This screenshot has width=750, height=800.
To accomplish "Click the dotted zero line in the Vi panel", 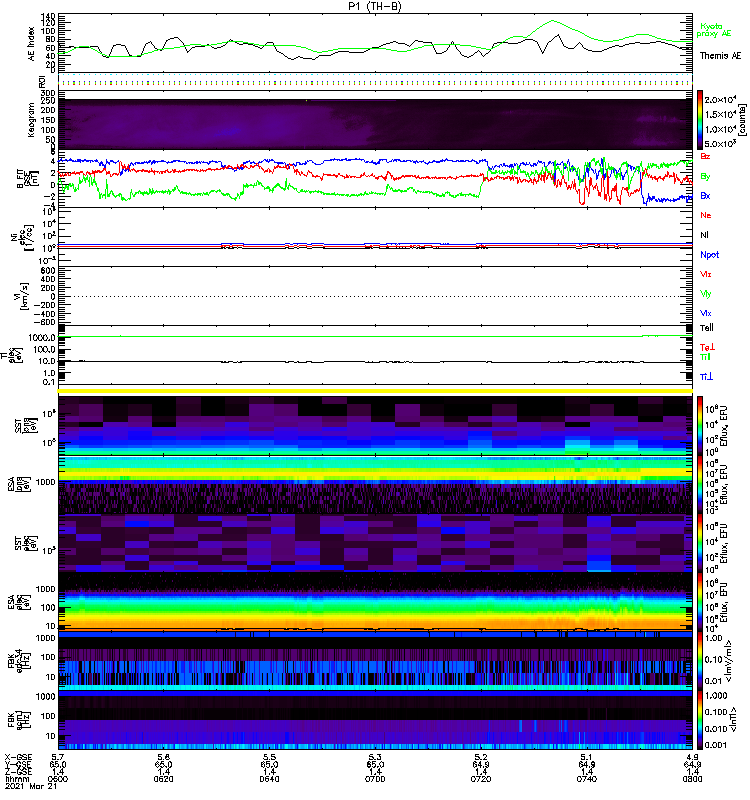I will 375,296.
